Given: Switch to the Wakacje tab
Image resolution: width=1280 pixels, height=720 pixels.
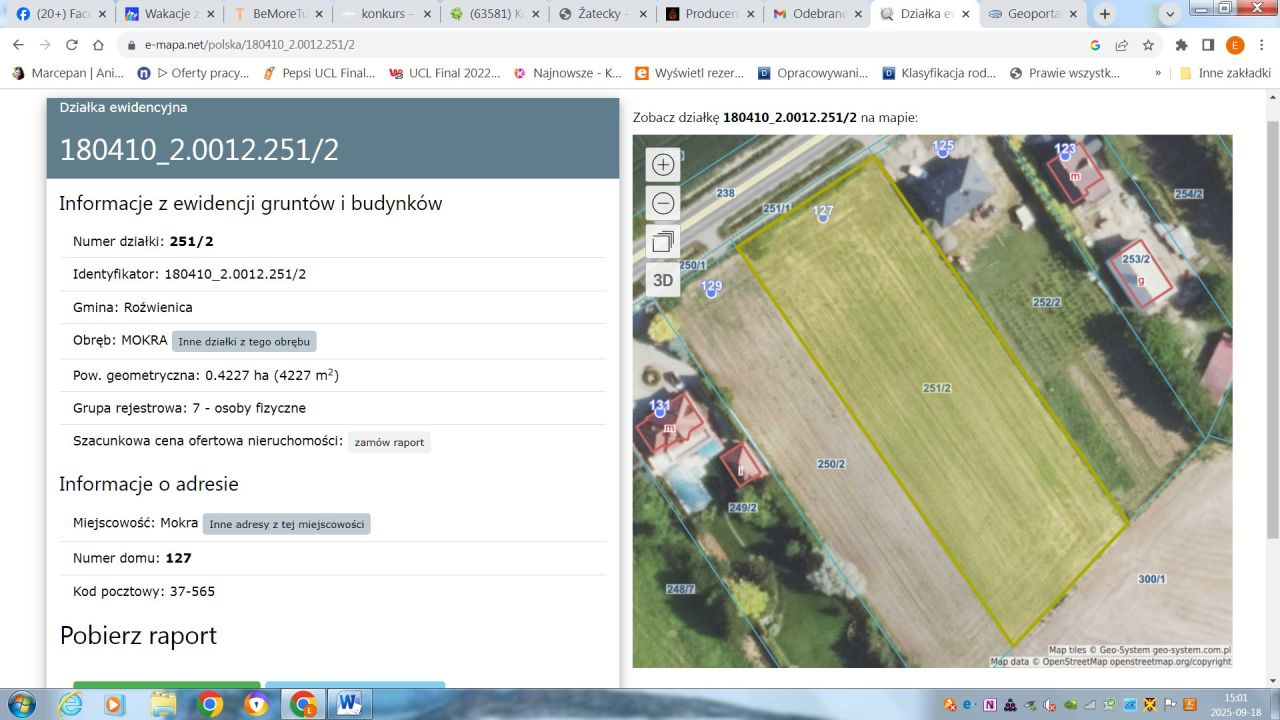Looking at the screenshot, I should tap(169, 14).
